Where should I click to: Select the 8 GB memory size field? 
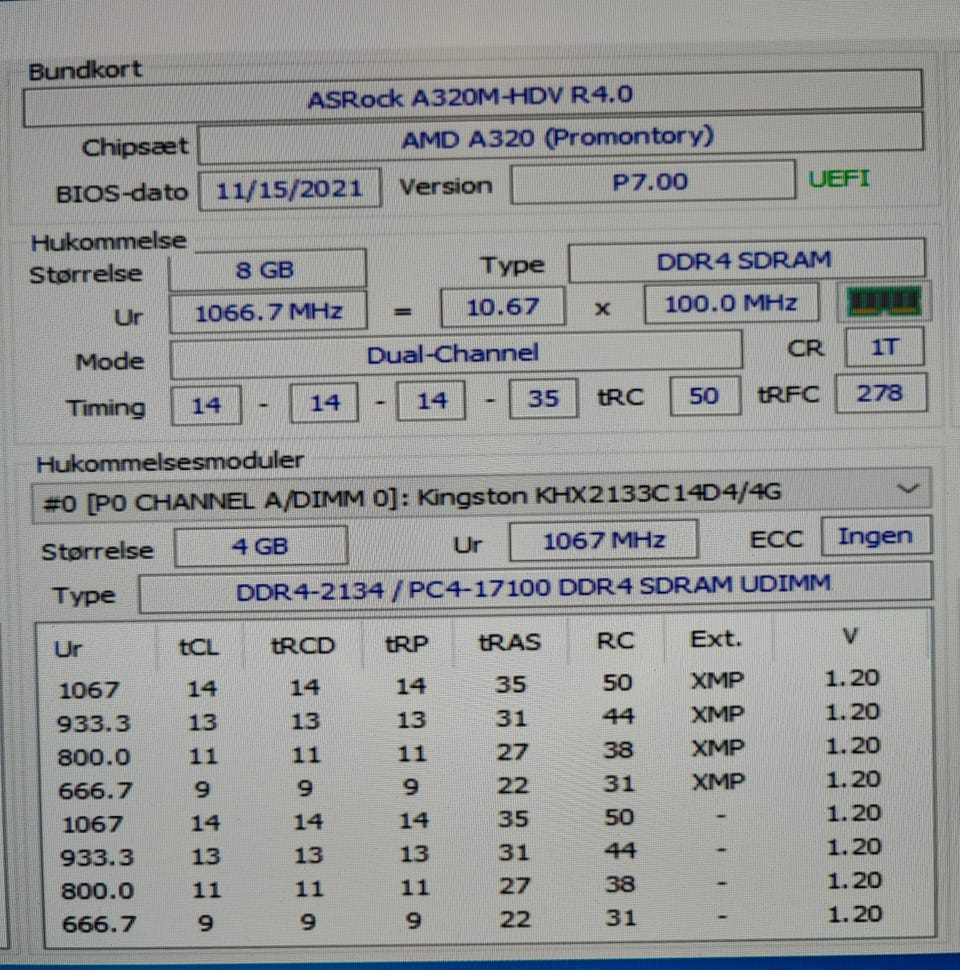(x=267, y=270)
